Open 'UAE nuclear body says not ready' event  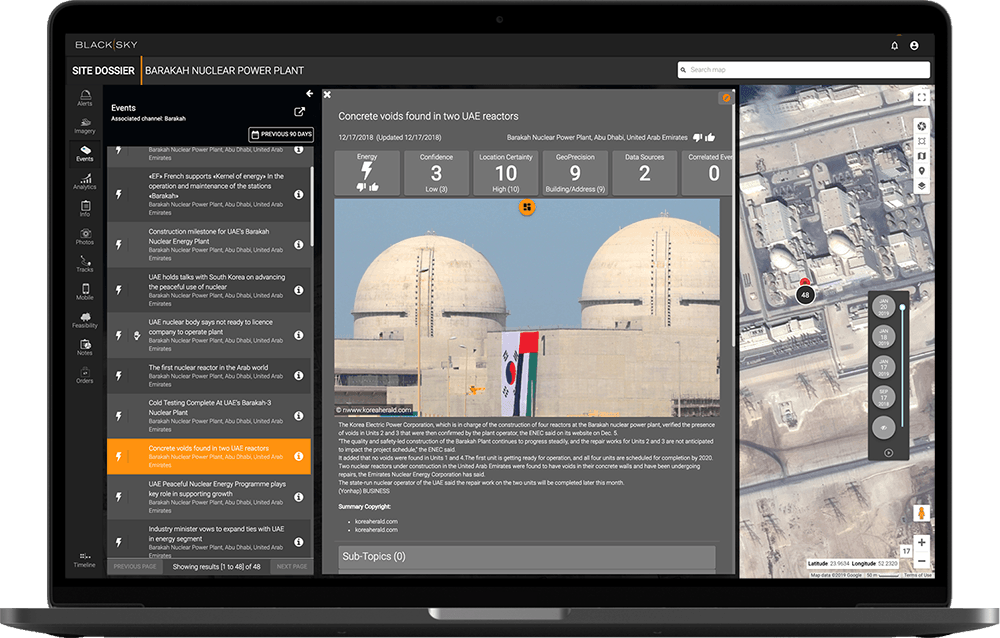coord(209,335)
